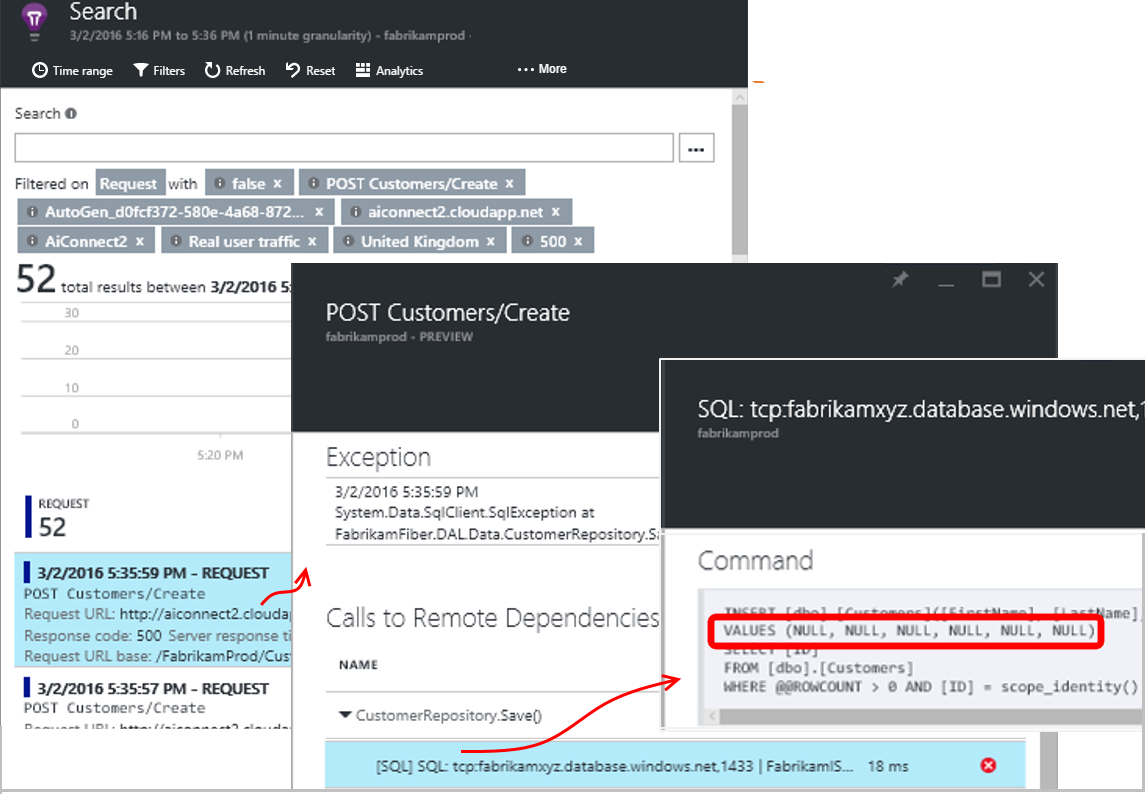The image size is (1145, 794).
Task: Remove the Real user traffic filter
Action: [x=312, y=241]
